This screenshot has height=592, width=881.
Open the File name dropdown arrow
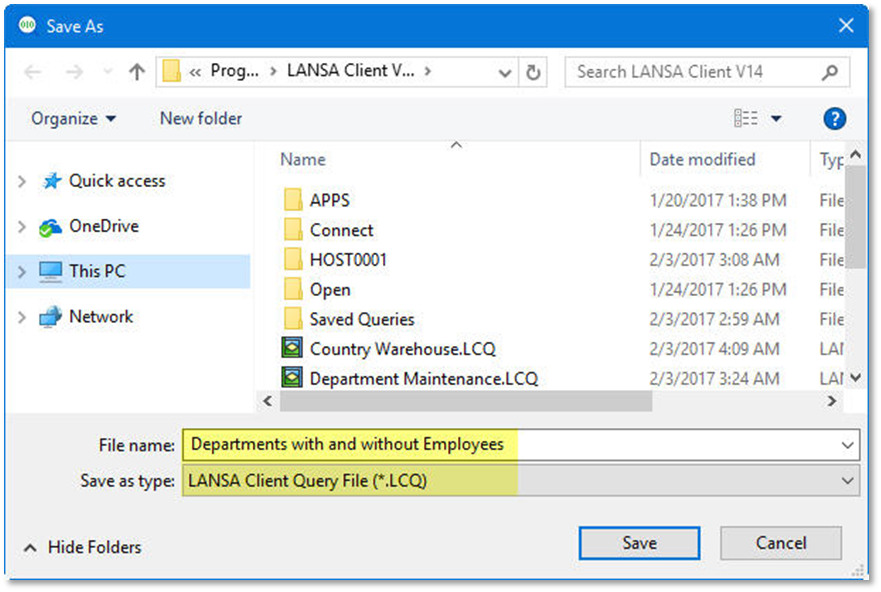[x=848, y=444]
